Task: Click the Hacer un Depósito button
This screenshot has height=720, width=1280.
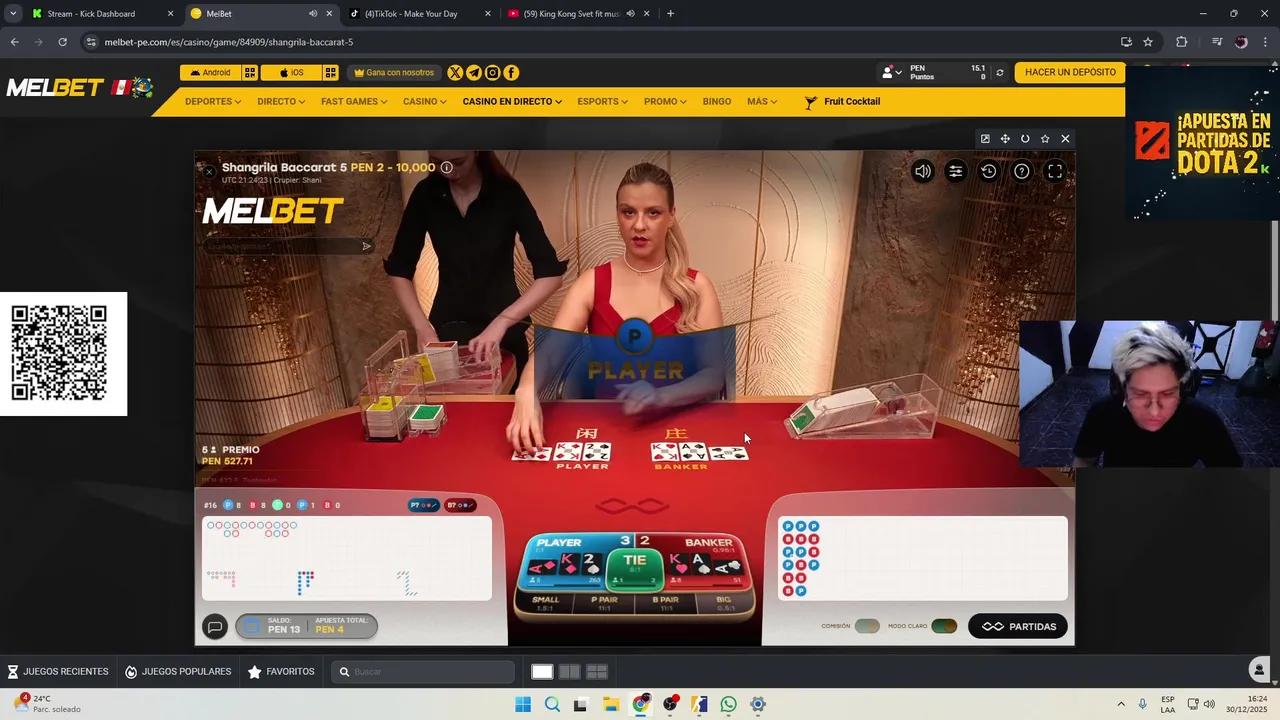Action: click(x=1070, y=73)
